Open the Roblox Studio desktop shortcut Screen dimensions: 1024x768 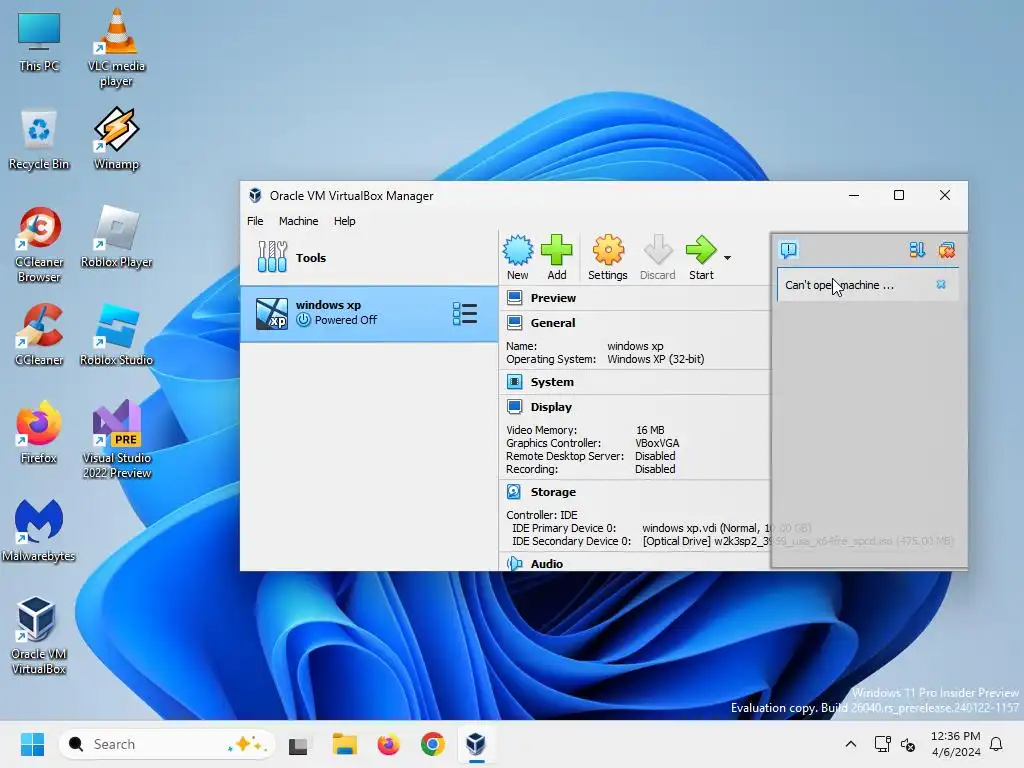coord(116,334)
